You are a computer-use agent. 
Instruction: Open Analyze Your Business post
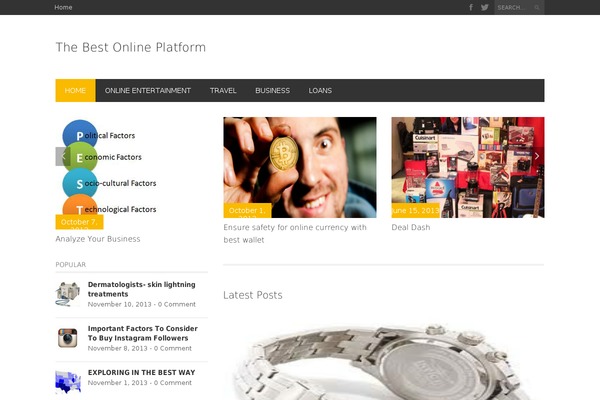coord(98,239)
